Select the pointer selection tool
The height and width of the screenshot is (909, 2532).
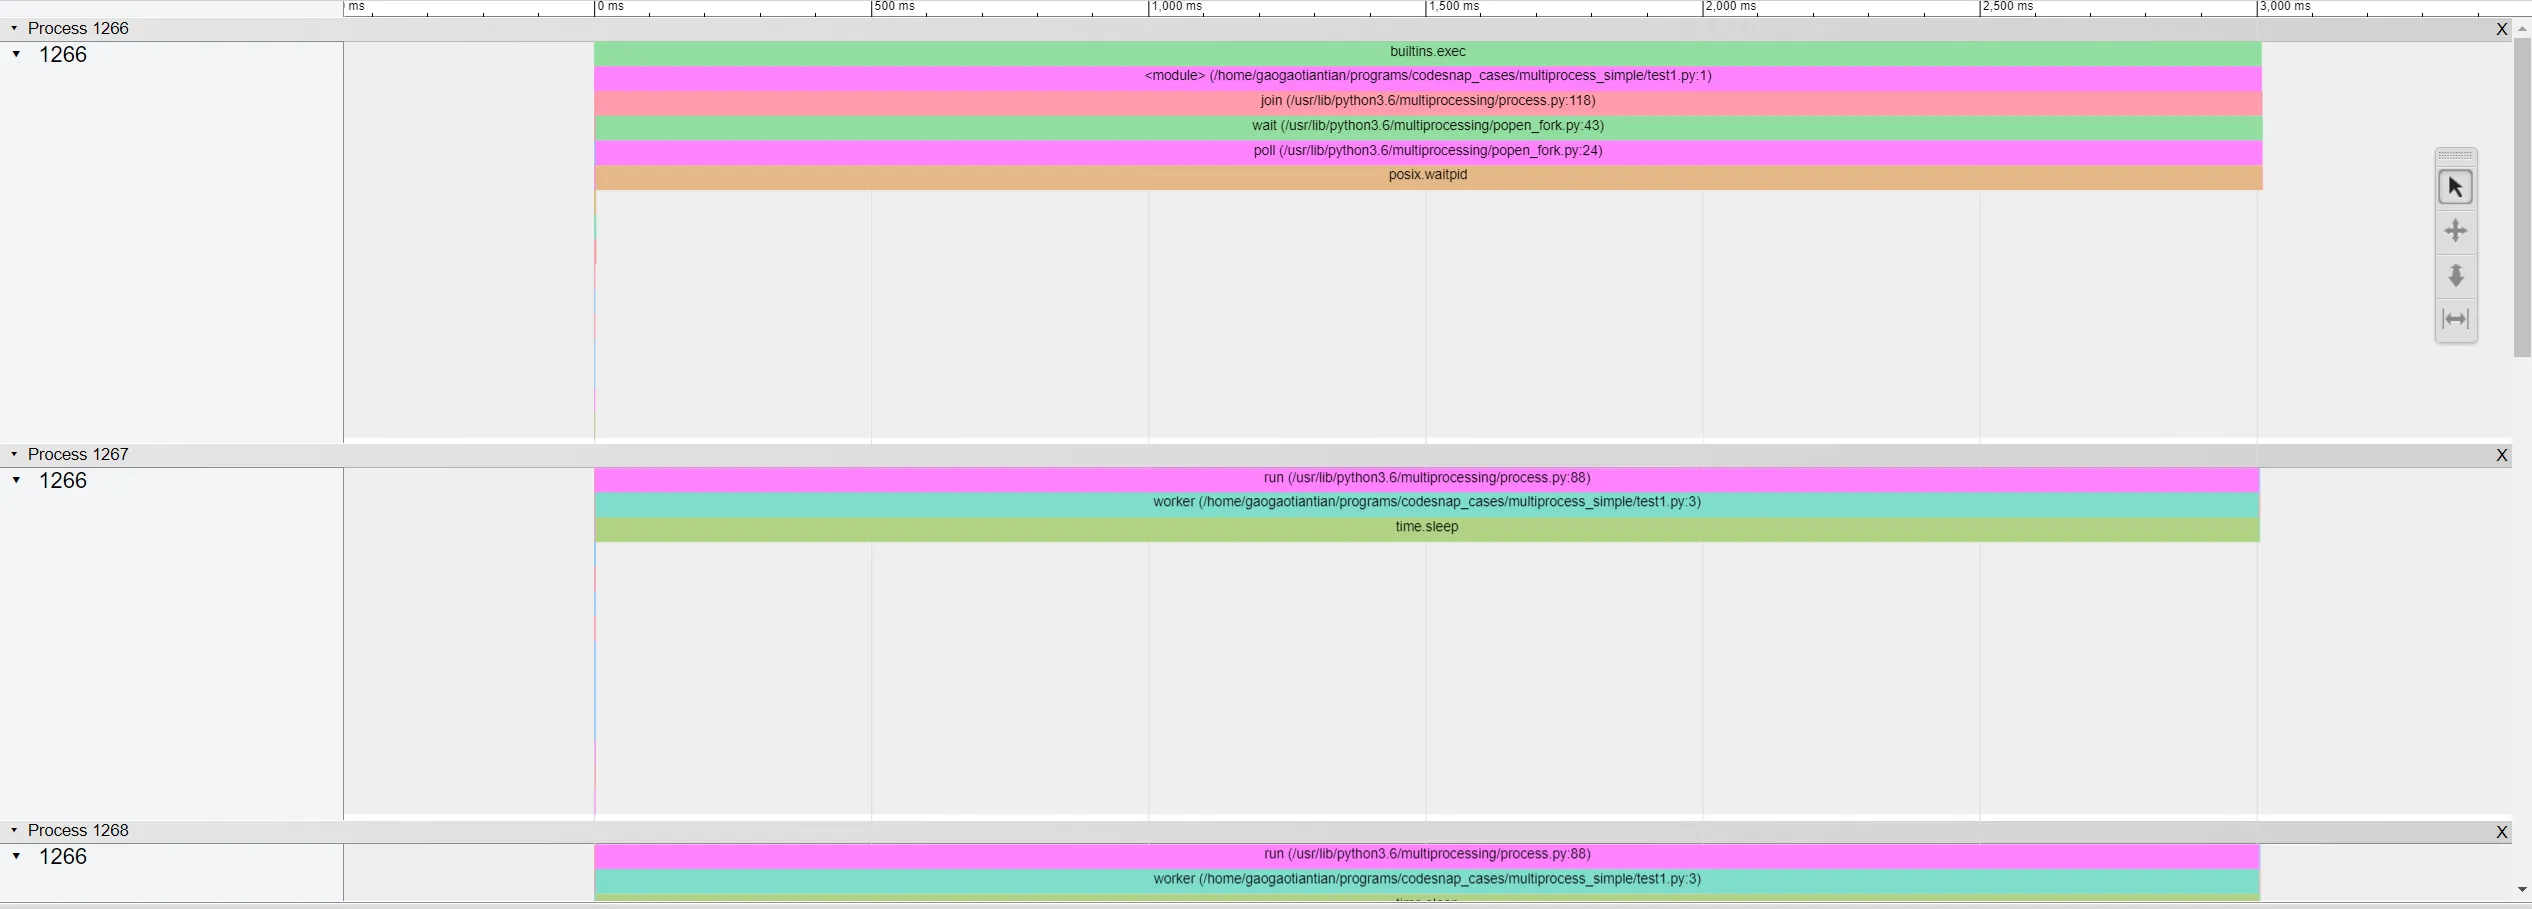tap(2455, 187)
